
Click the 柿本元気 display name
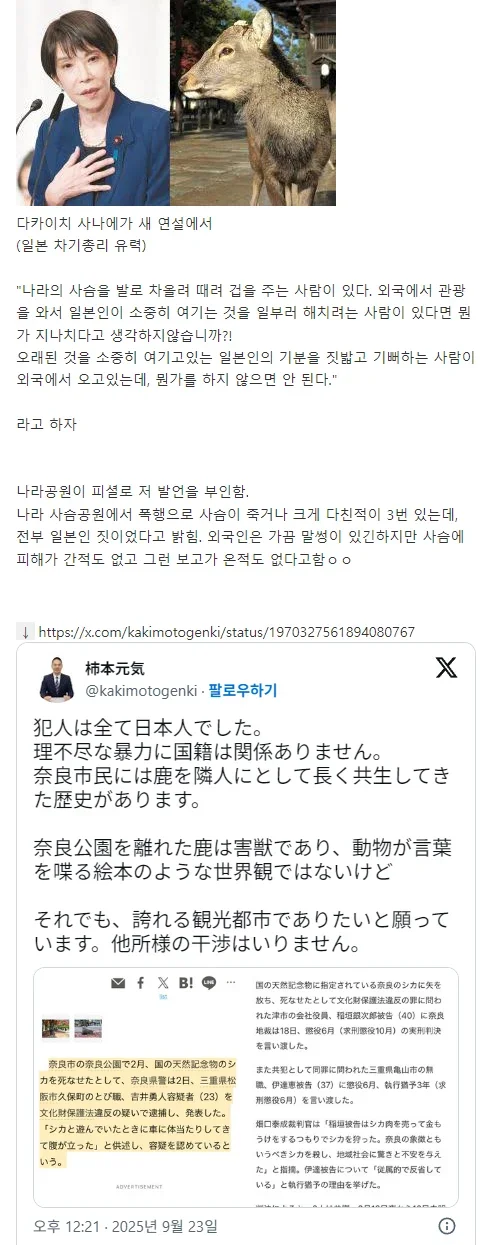[x=115, y=669]
